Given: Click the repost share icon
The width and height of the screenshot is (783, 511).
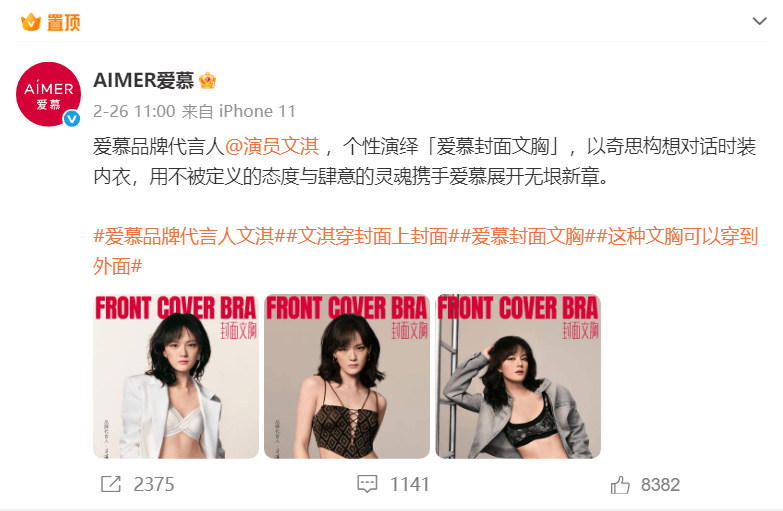Looking at the screenshot, I should click(x=111, y=484).
